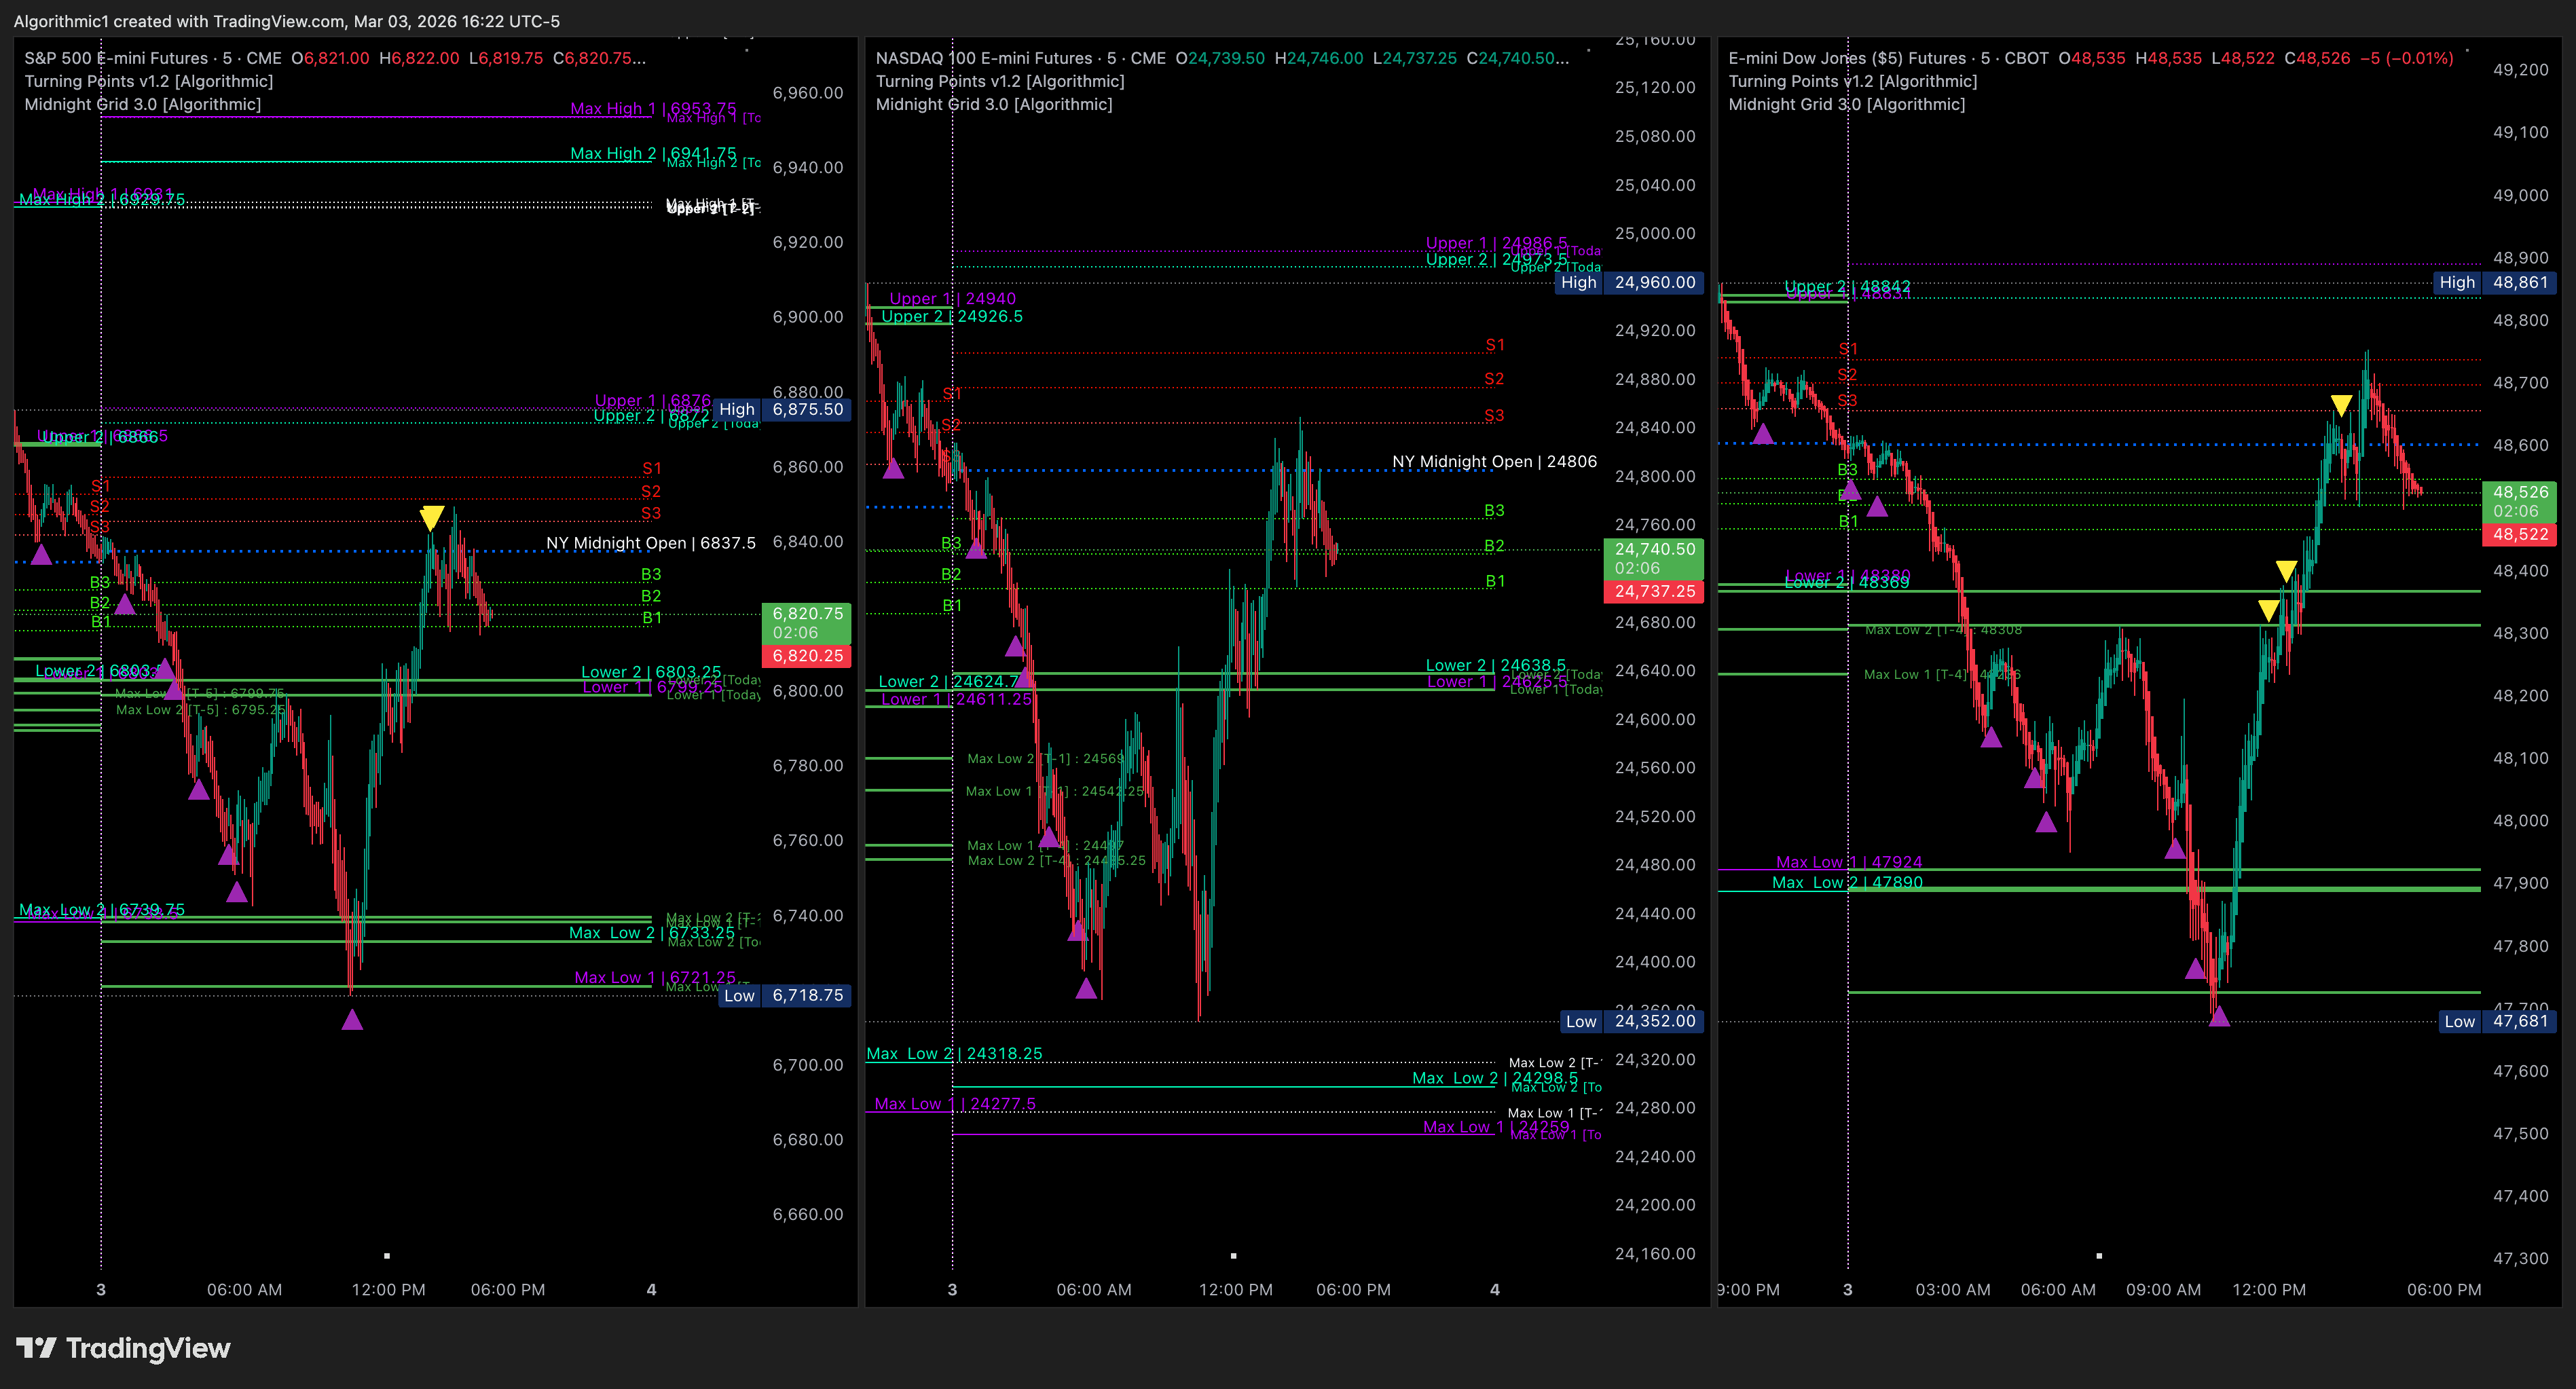Click the TradingView logo at bottom left
Image resolution: width=2576 pixels, height=1389 pixels.
[x=123, y=1348]
